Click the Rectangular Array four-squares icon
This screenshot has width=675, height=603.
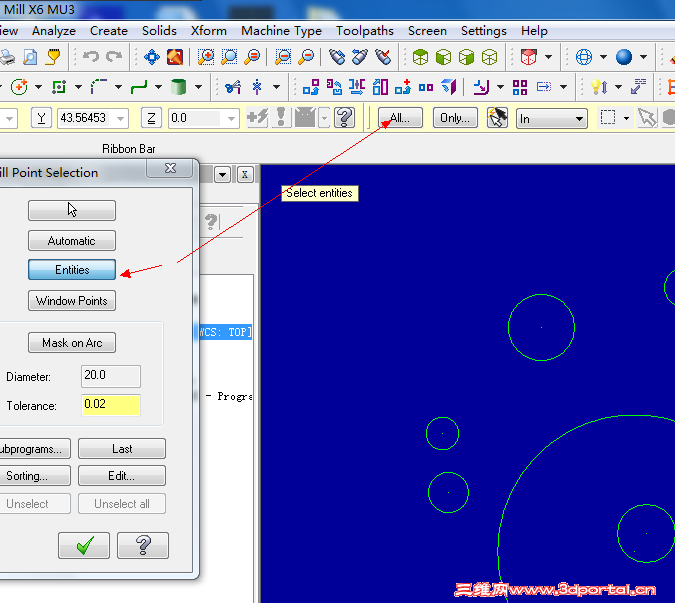click(520, 87)
